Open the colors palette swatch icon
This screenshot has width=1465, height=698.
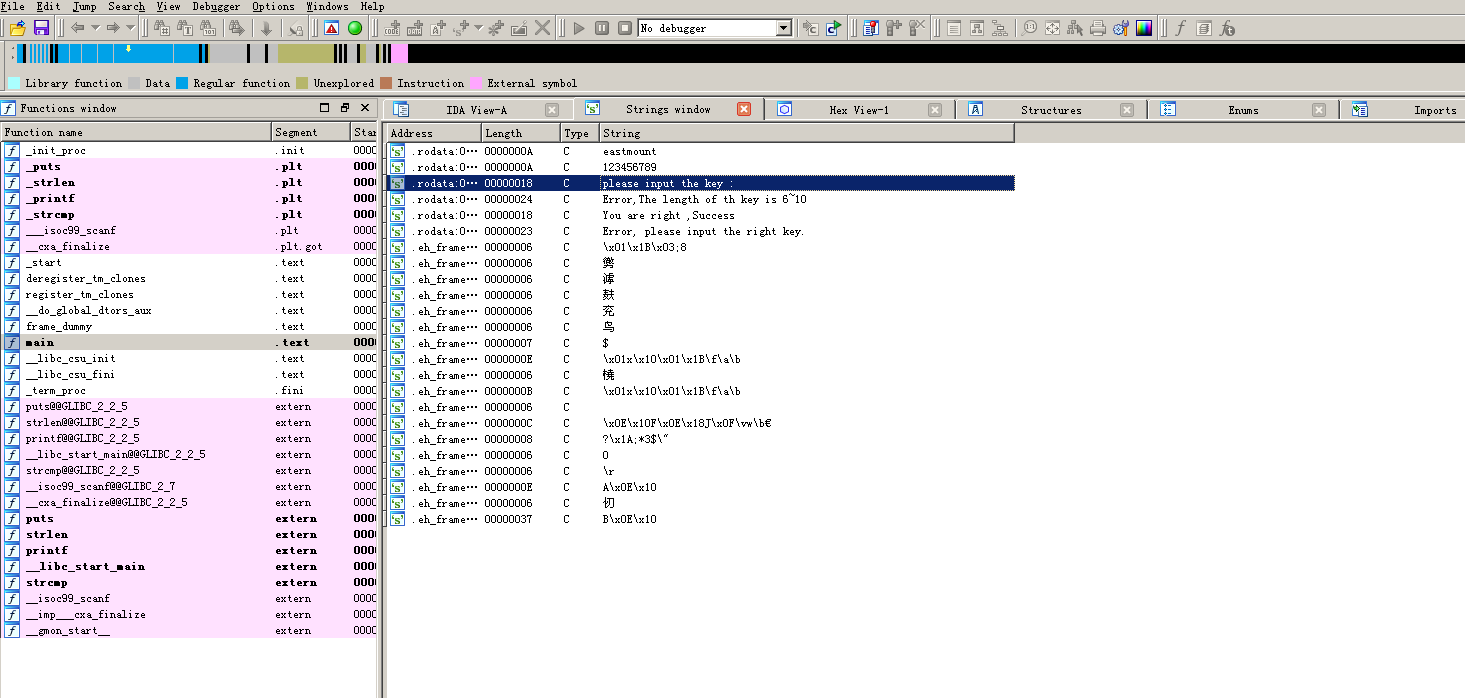1143,28
